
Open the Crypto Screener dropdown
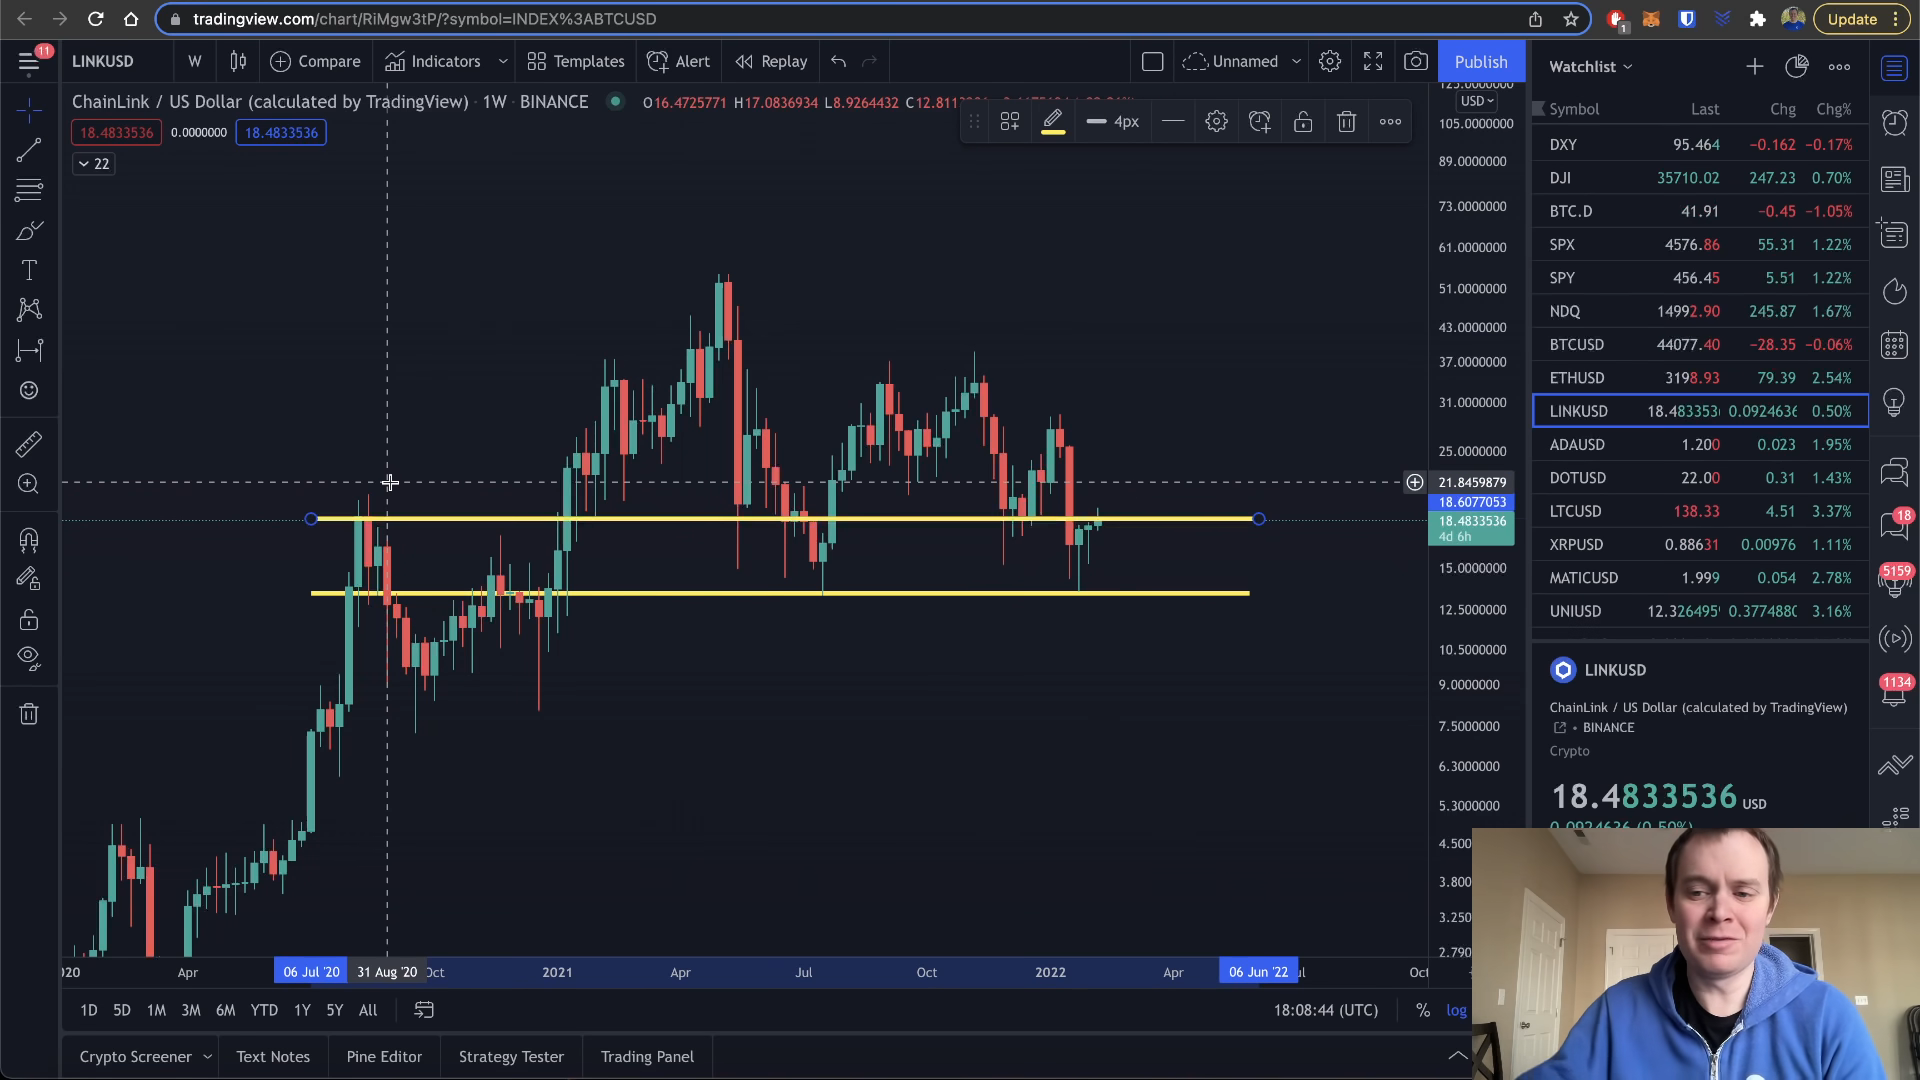[145, 1056]
